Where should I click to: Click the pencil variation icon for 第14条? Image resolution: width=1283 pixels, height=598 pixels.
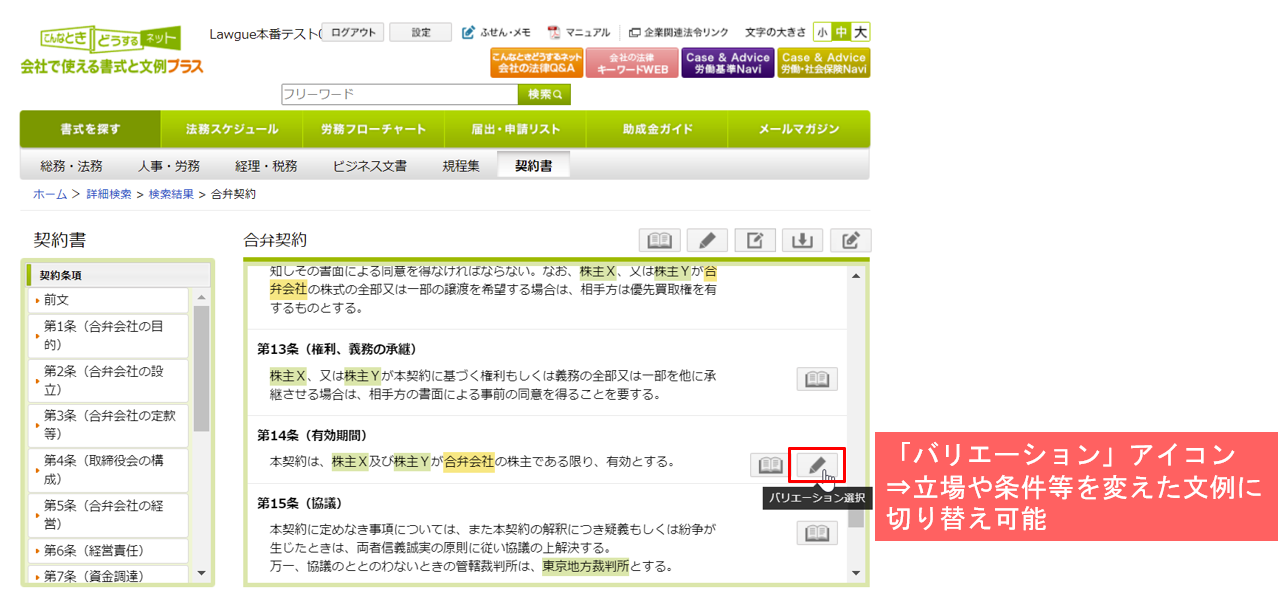click(817, 465)
